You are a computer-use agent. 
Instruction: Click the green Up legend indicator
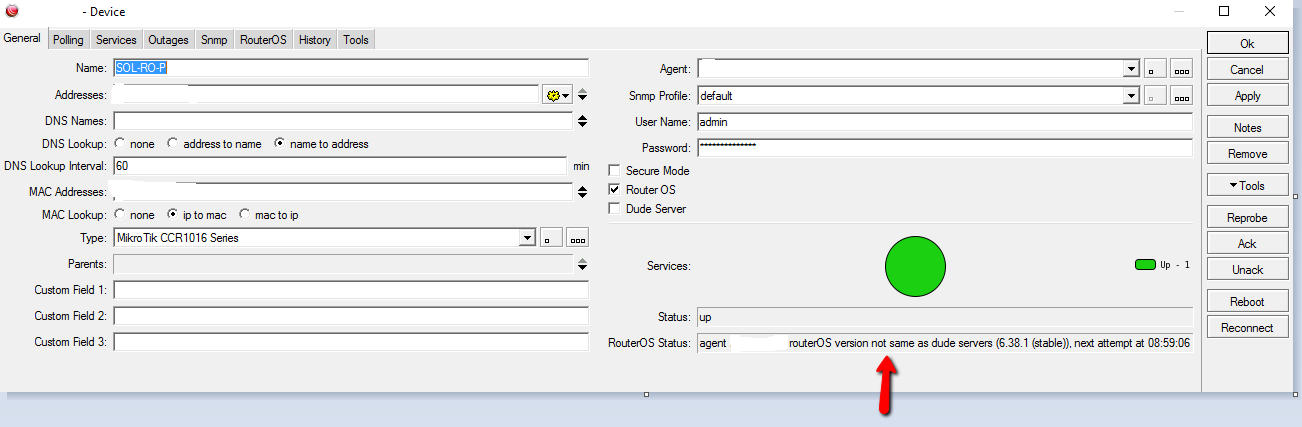coord(1145,265)
